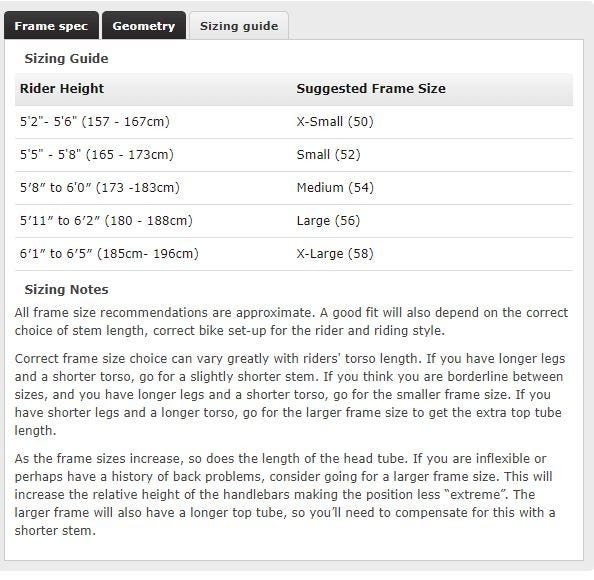Select the Medium (54) frame size cell
594x580 pixels.
click(x=335, y=188)
